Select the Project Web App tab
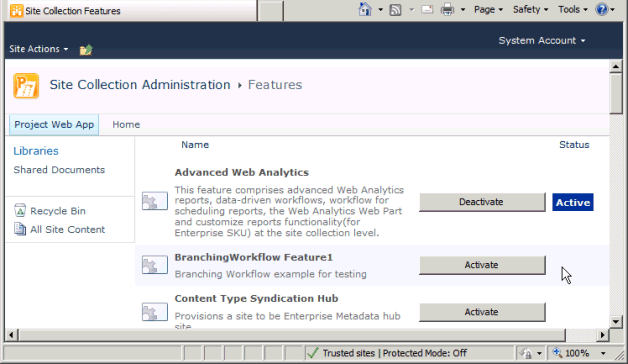This screenshot has width=628, height=364. point(54,125)
